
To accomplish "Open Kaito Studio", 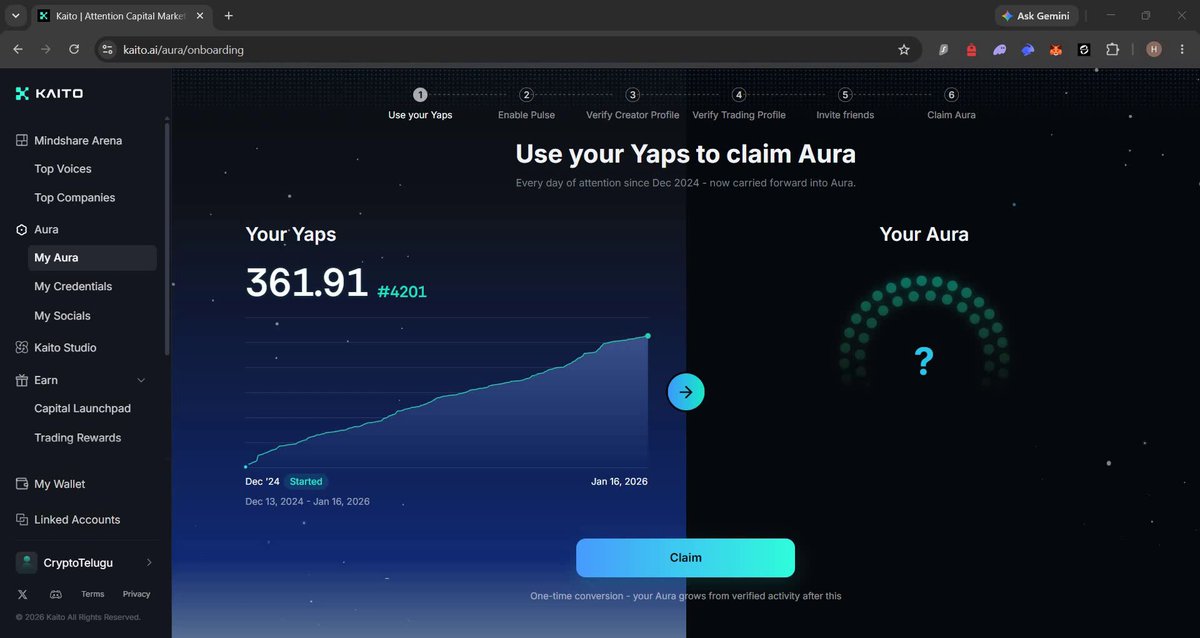I will coord(65,348).
